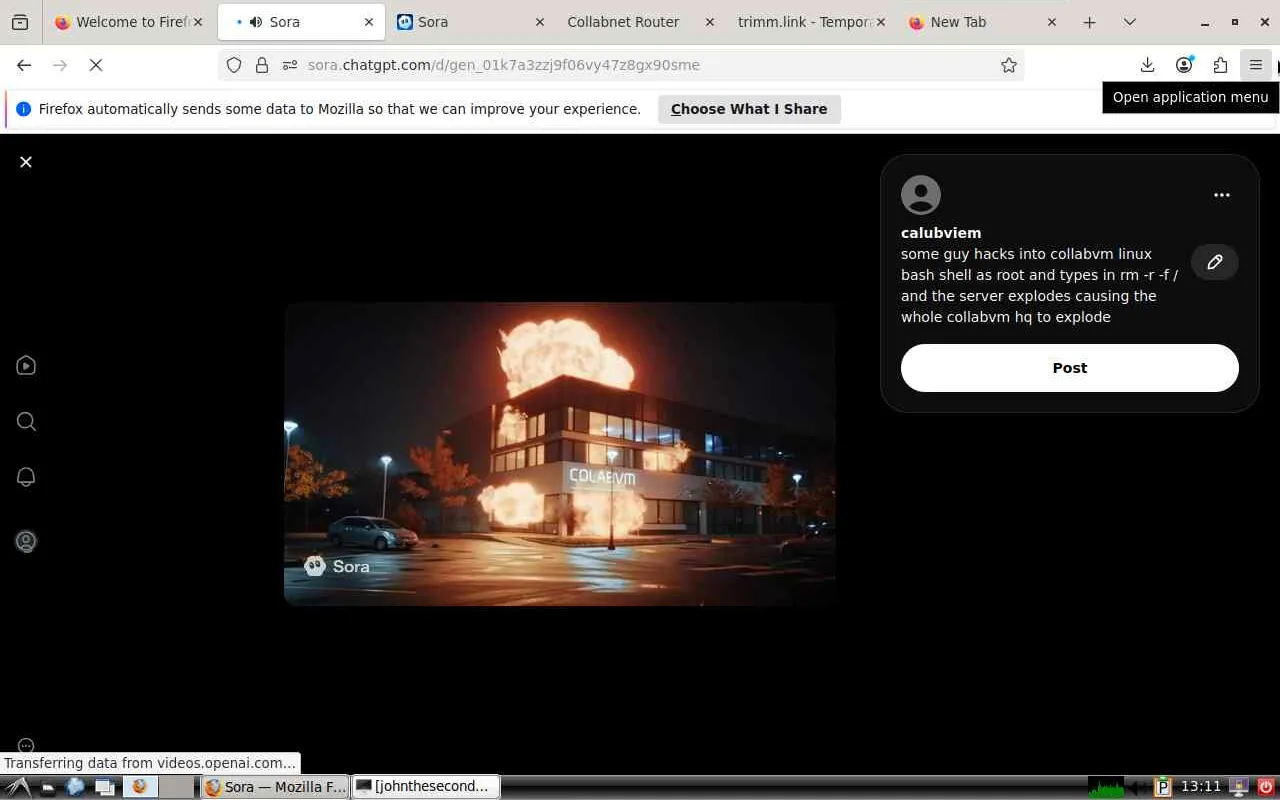Mute the playing Sora tab audio

[x=256, y=22]
